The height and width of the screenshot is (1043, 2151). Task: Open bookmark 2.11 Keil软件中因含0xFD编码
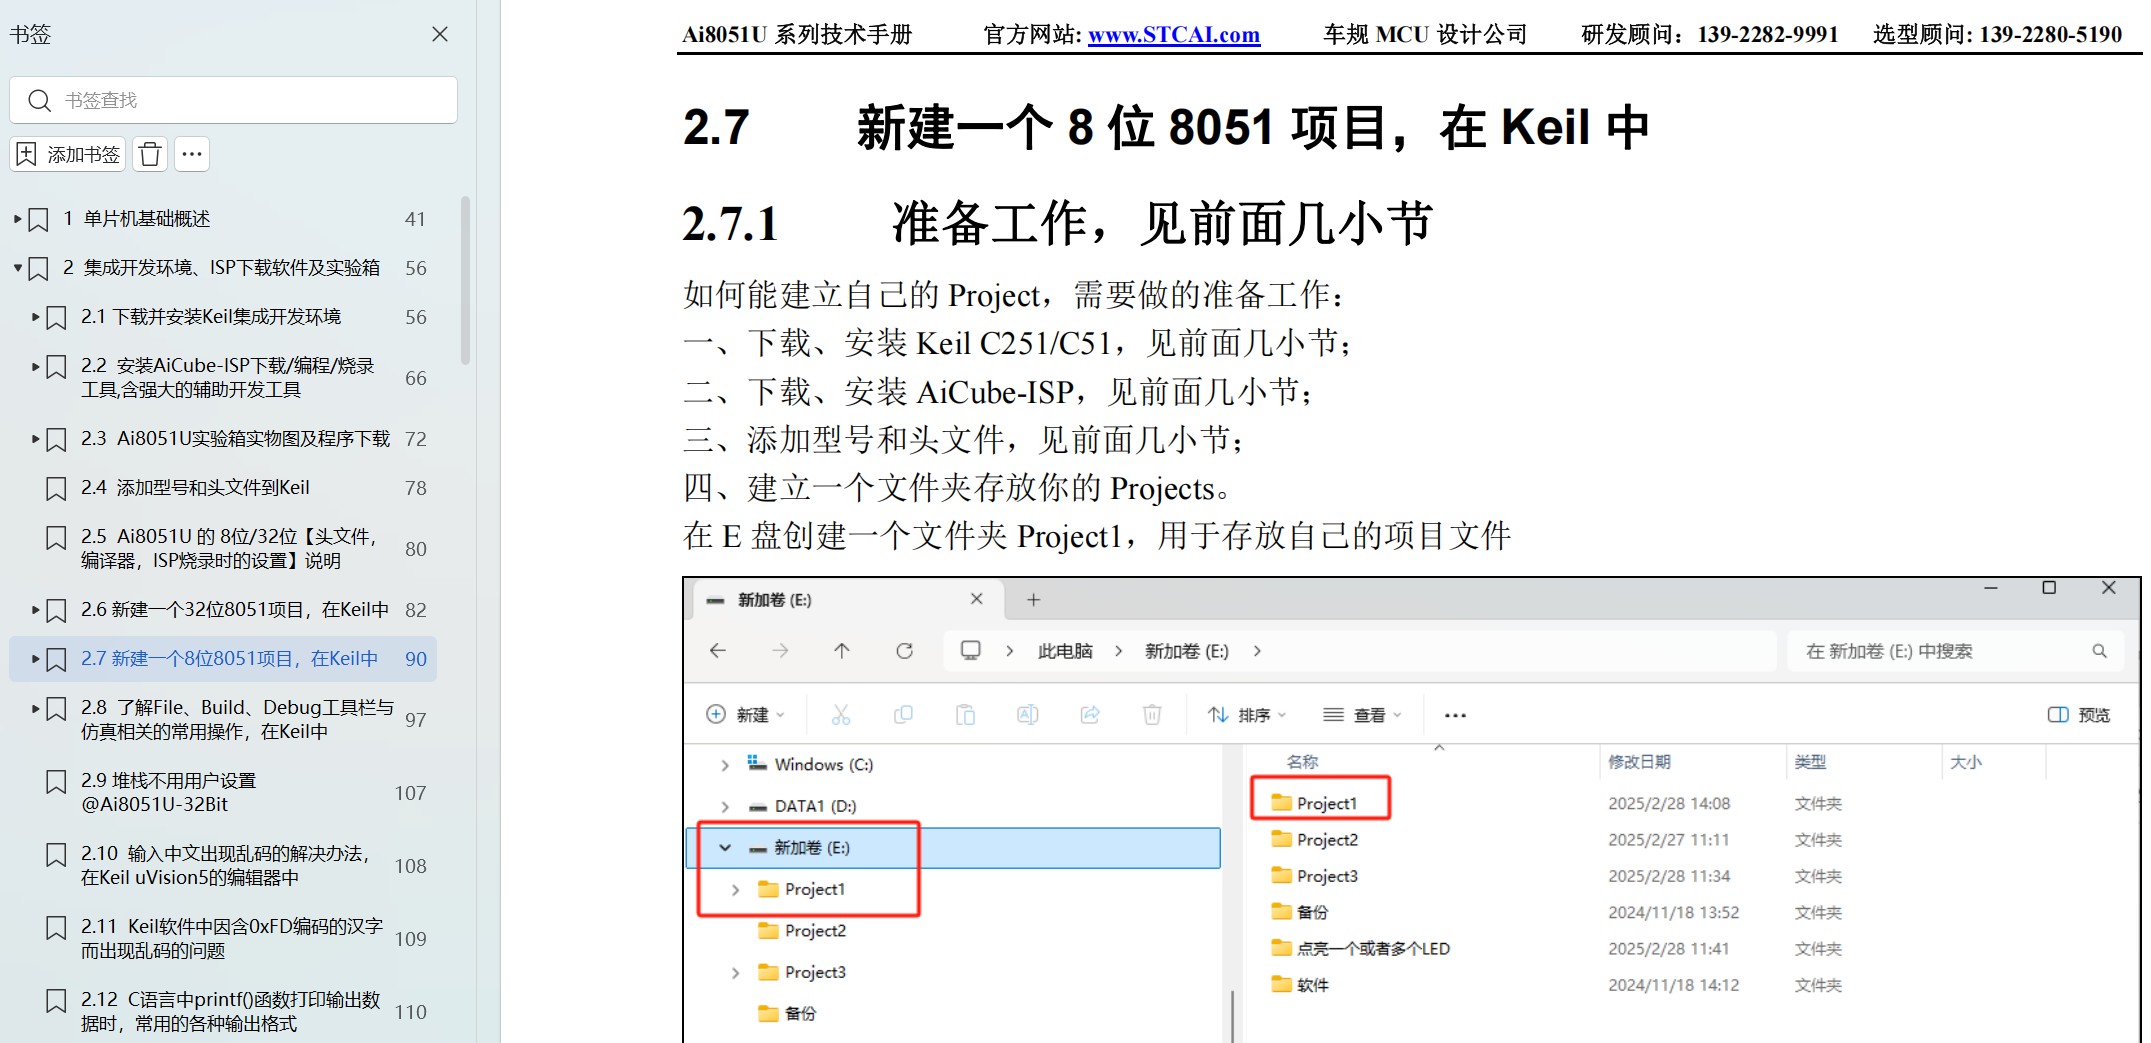pyautogui.click(x=232, y=938)
